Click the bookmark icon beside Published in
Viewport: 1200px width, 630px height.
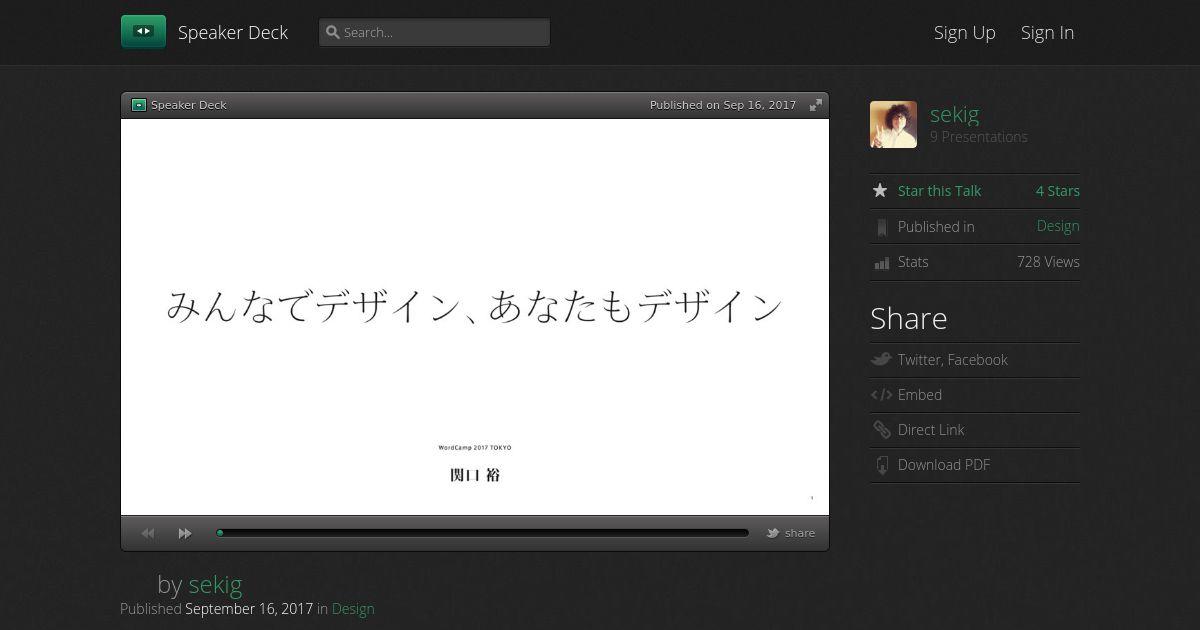tap(881, 228)
